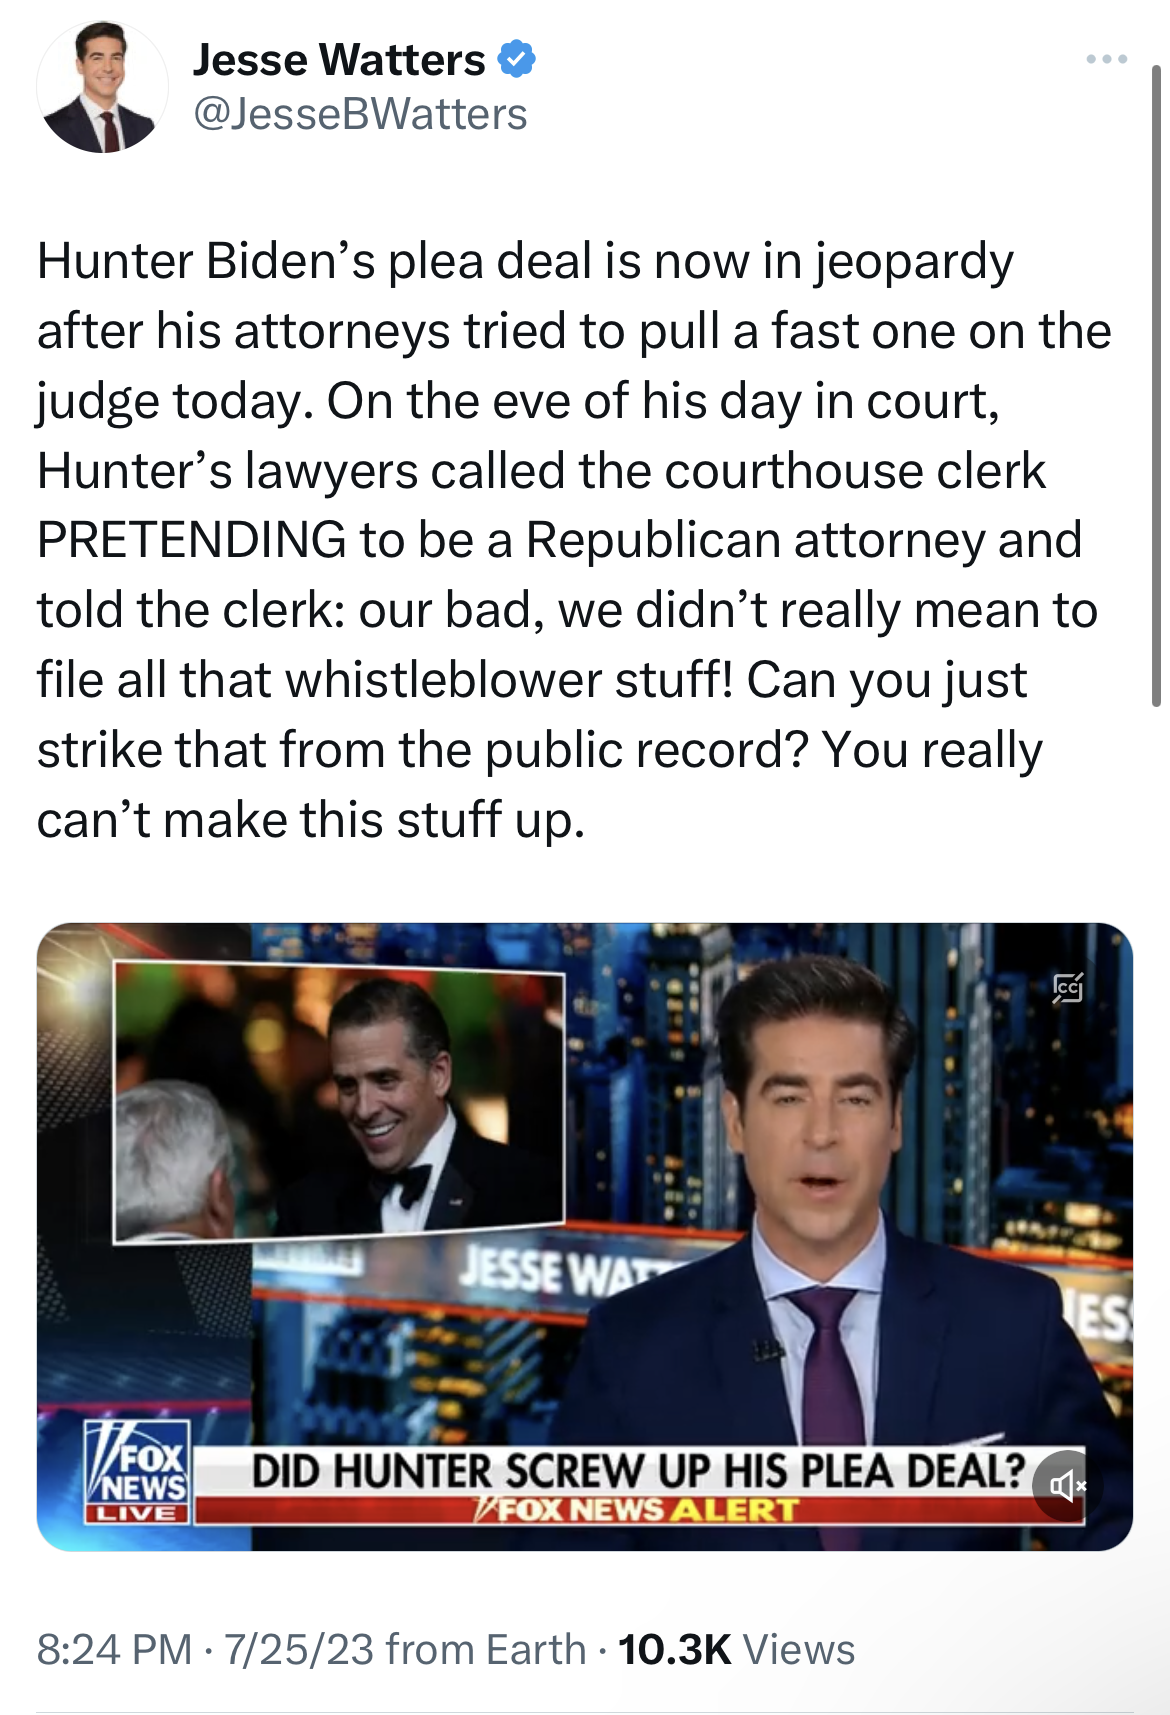Click the 'Did Hunter screw up' chyron
This screenshot has width=1170, height=1715.
[x=638, y=1471]
